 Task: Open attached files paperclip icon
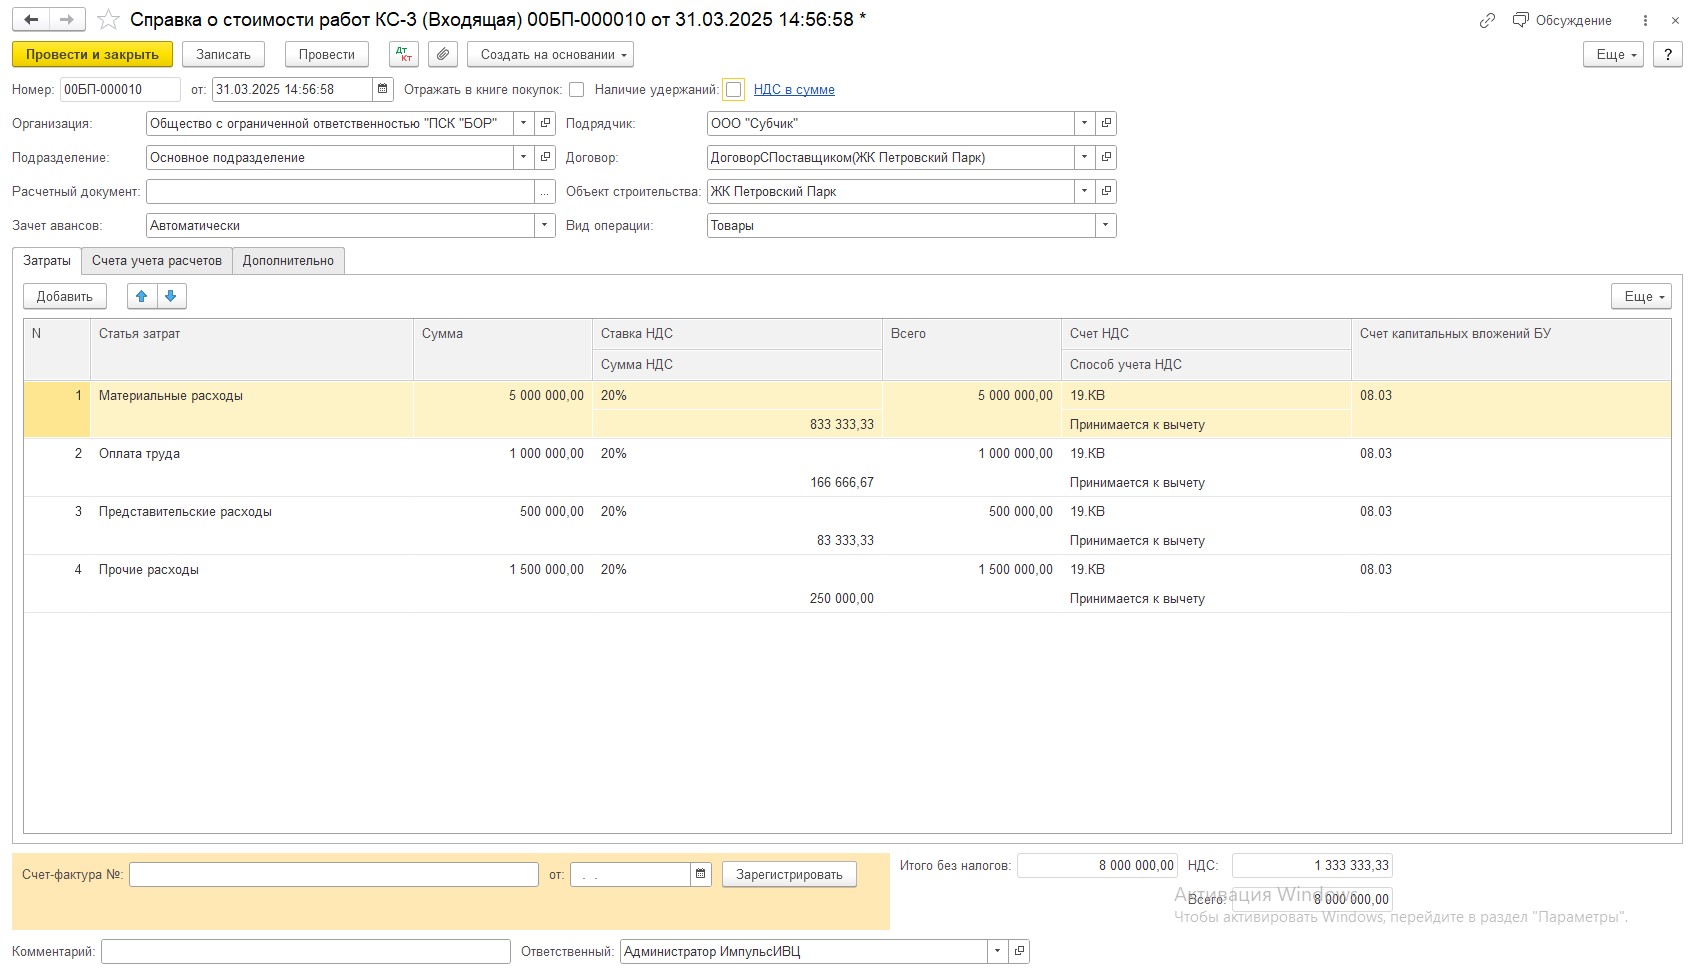click(443, 55)
